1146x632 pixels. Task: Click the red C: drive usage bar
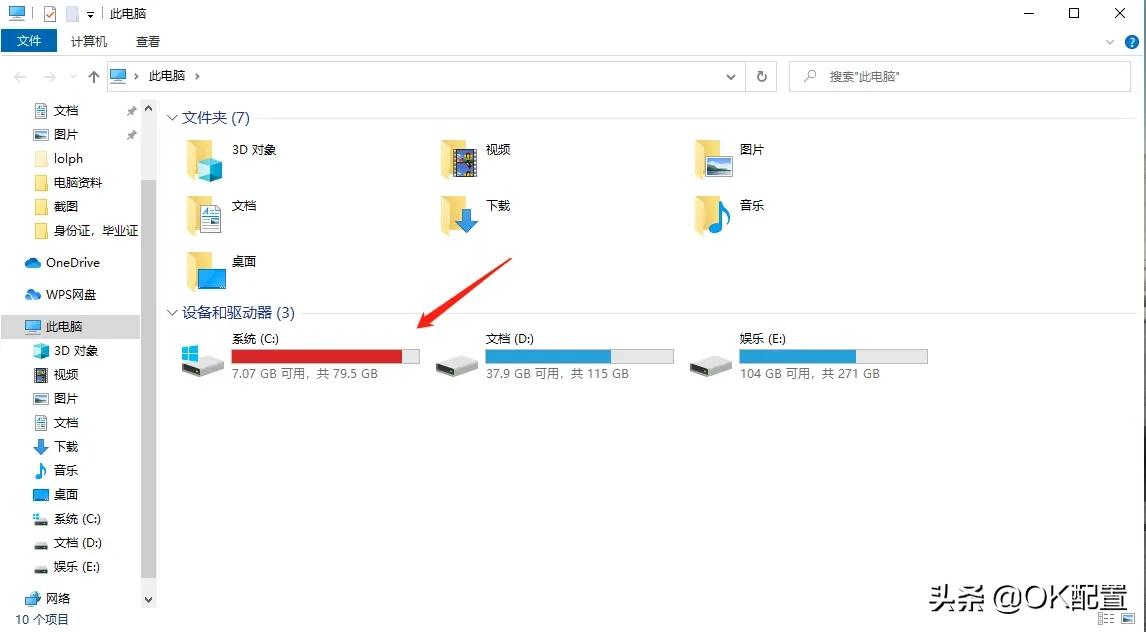325,356
